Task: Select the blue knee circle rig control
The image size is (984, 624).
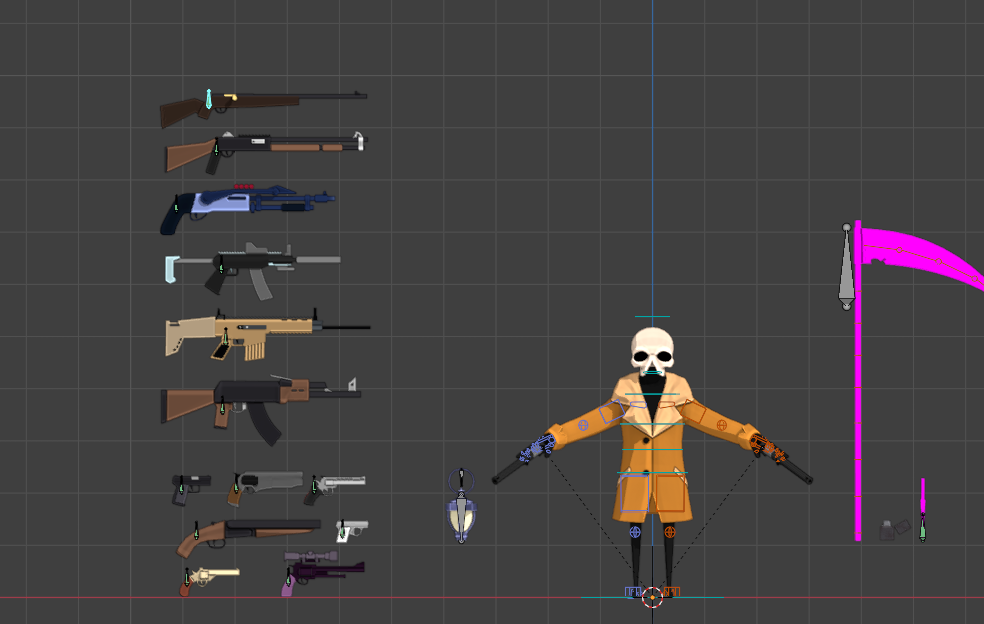Action: click(x=635, y=533)
